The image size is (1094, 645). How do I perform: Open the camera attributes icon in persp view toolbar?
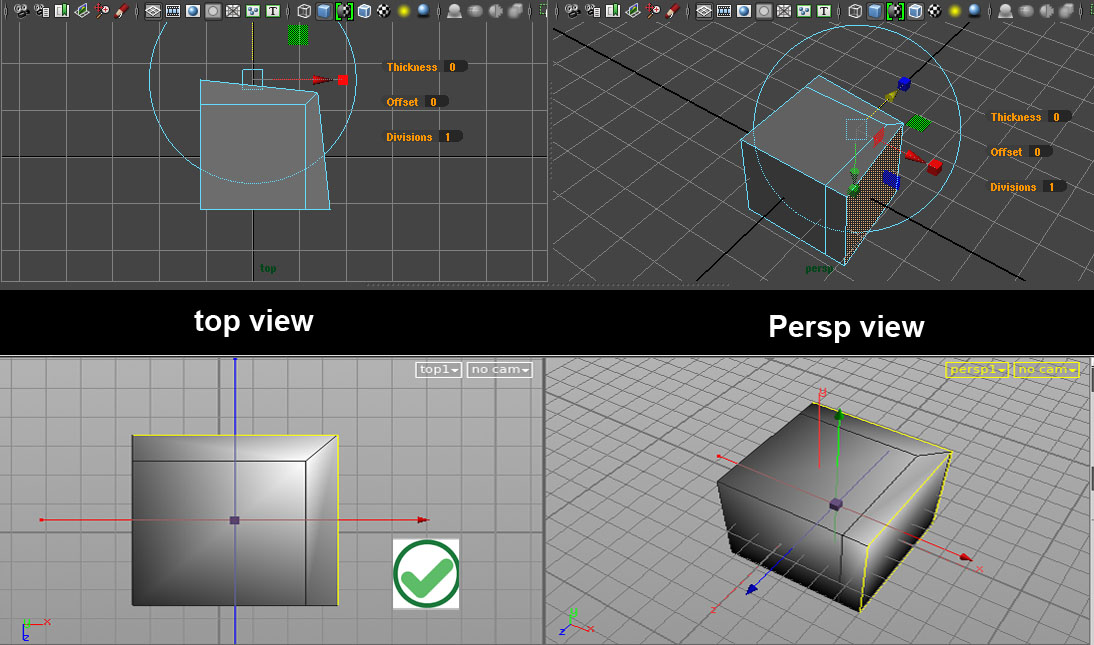592,10
